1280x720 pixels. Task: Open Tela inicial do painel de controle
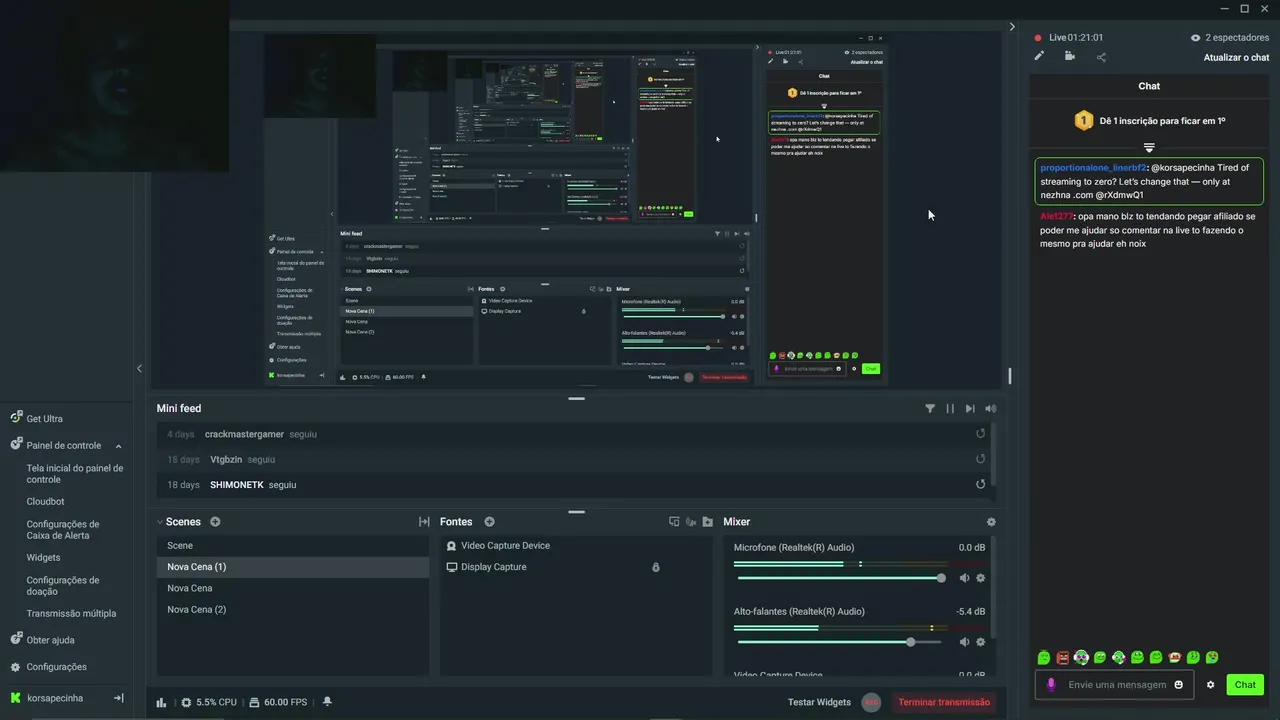75,474
